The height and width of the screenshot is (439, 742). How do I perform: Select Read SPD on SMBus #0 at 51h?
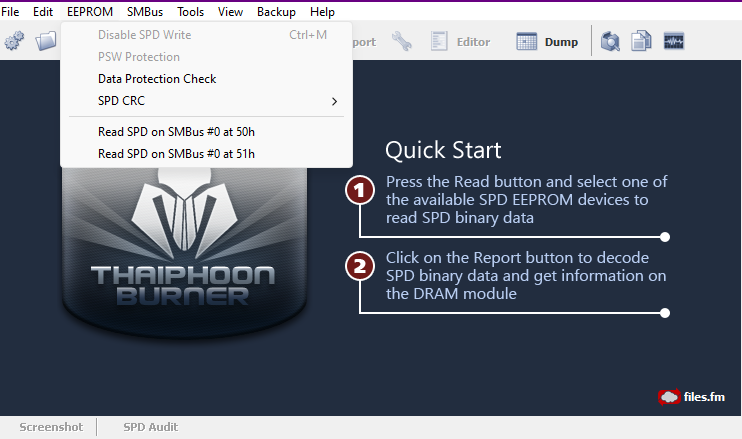point(206,154)
